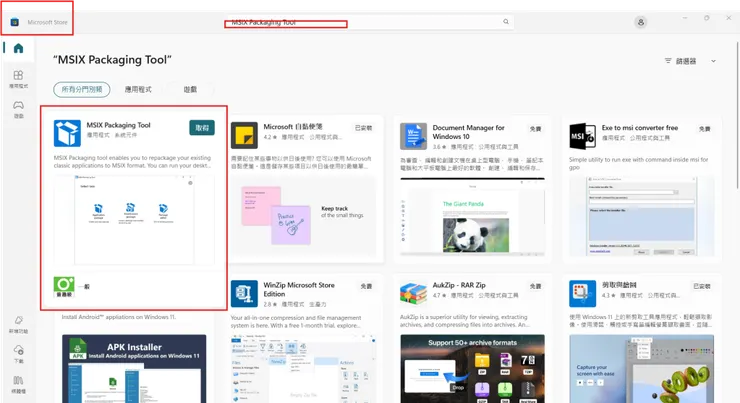Click the AukZip RAR Zip icon
Screen dimensions: 740x403
pos(413,294)
